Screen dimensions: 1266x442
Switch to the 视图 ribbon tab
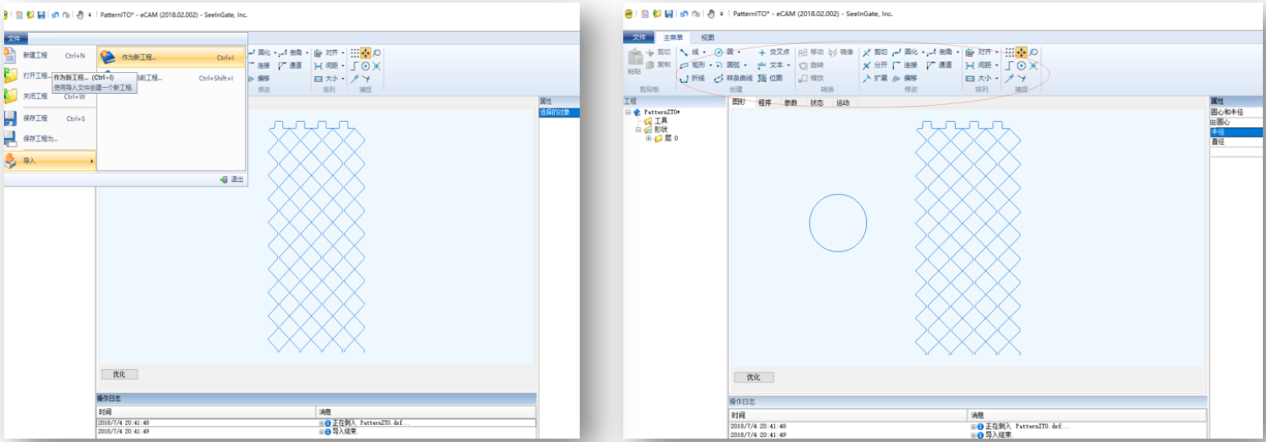(708, 37)
